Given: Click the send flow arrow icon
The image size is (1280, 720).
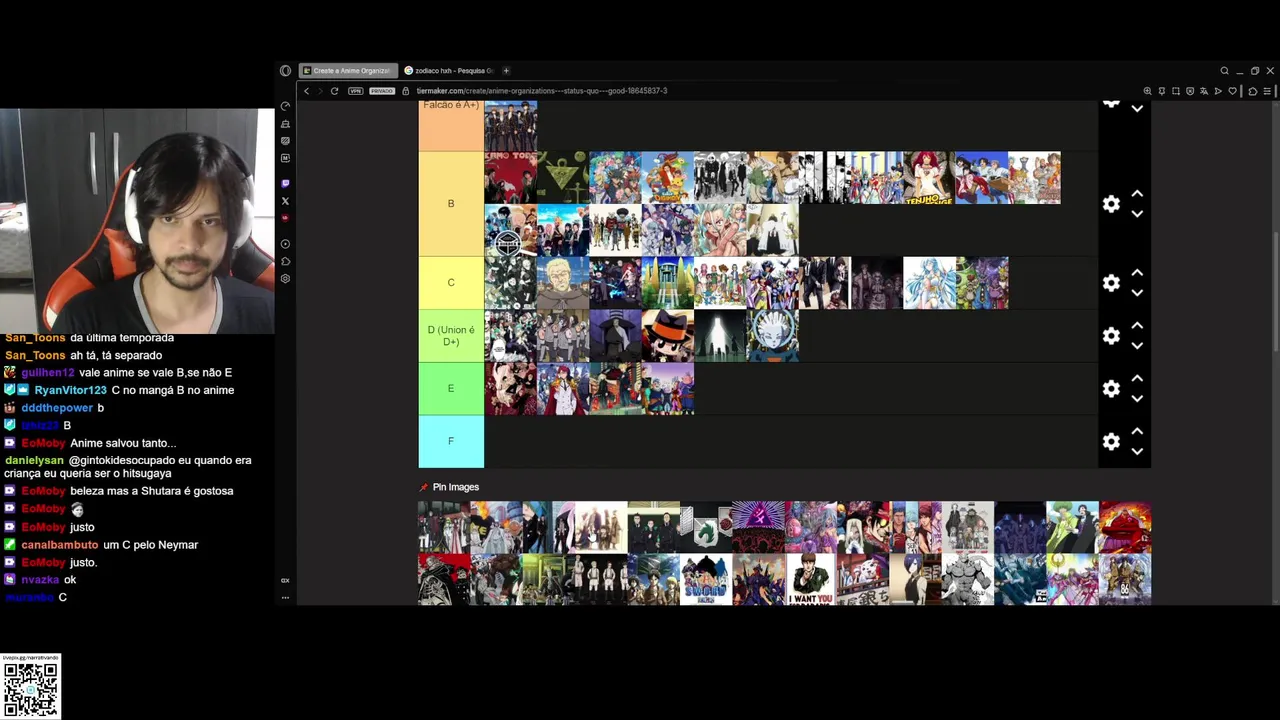Looking at the screenshot, I should tap(1218, 91).
